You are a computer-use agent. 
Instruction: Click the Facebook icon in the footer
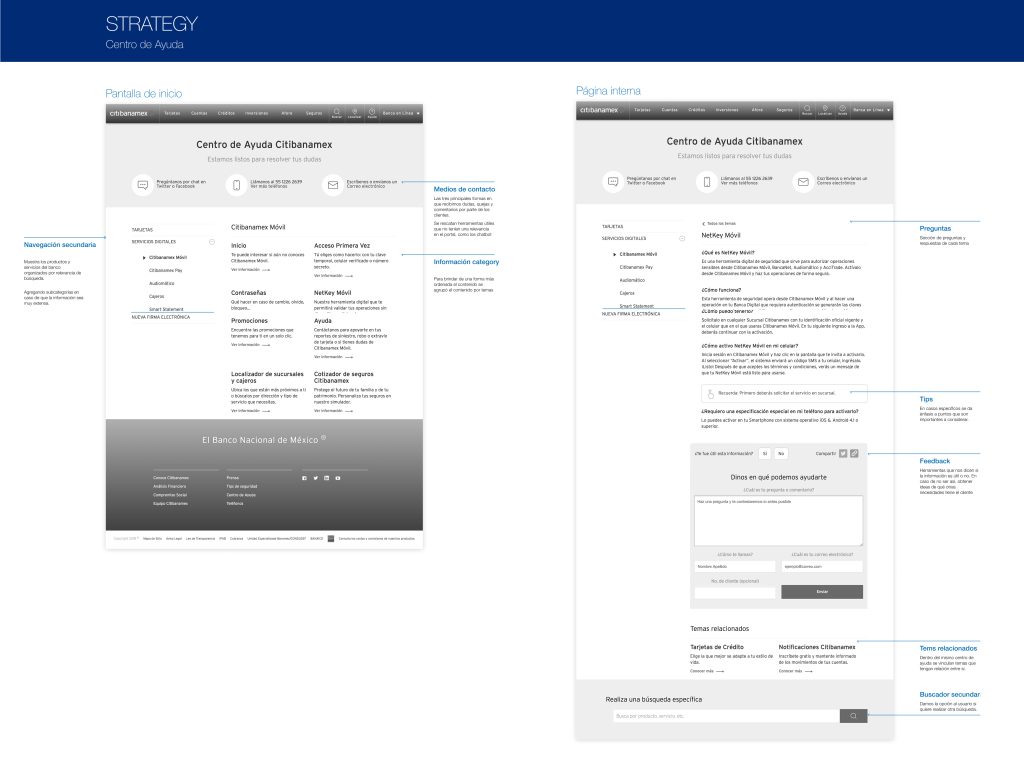coord(304,478)
